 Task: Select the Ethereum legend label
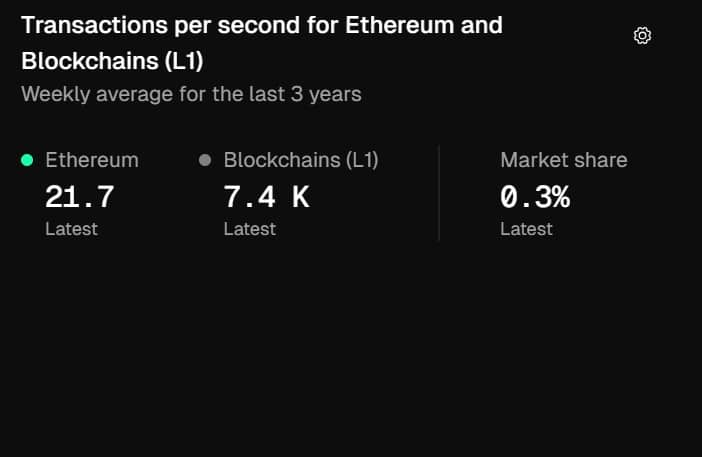click(92, 160)
